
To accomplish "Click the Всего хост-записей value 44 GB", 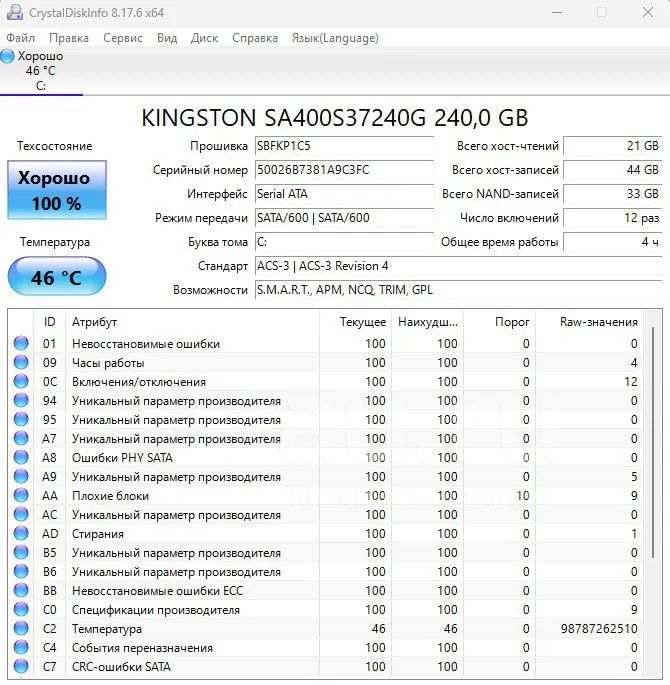I will coord(613,170).
